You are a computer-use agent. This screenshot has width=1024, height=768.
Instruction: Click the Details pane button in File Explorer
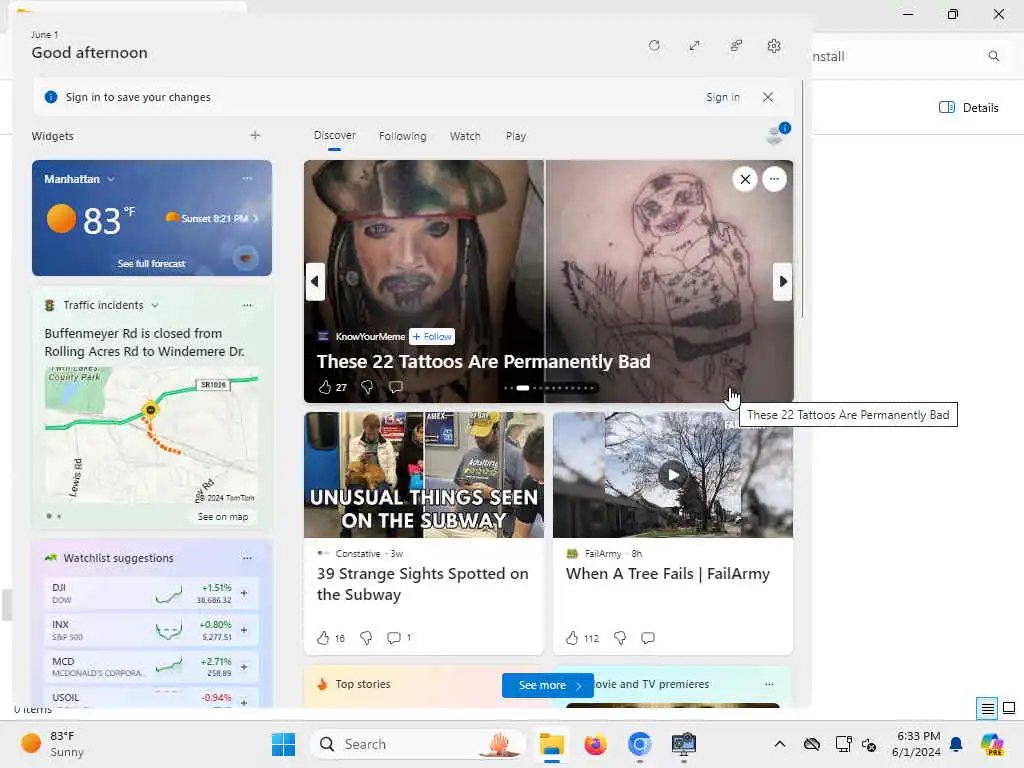(968, 108)
